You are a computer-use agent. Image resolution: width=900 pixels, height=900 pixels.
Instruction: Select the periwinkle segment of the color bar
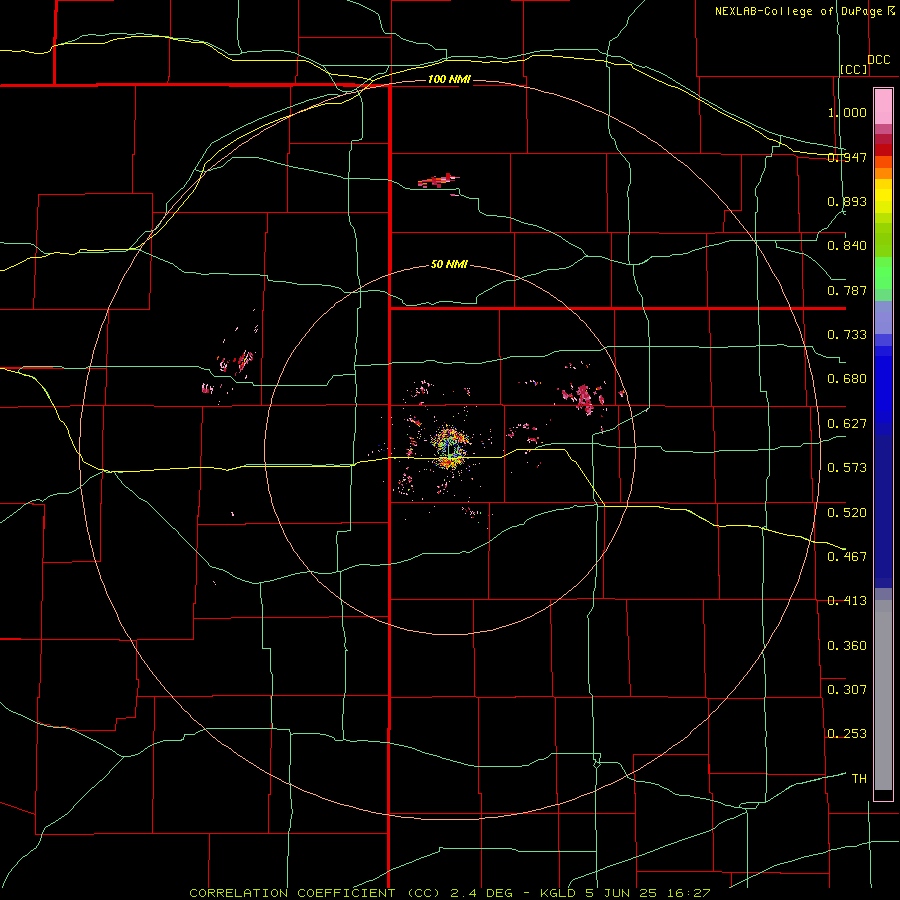pos(883,318)
